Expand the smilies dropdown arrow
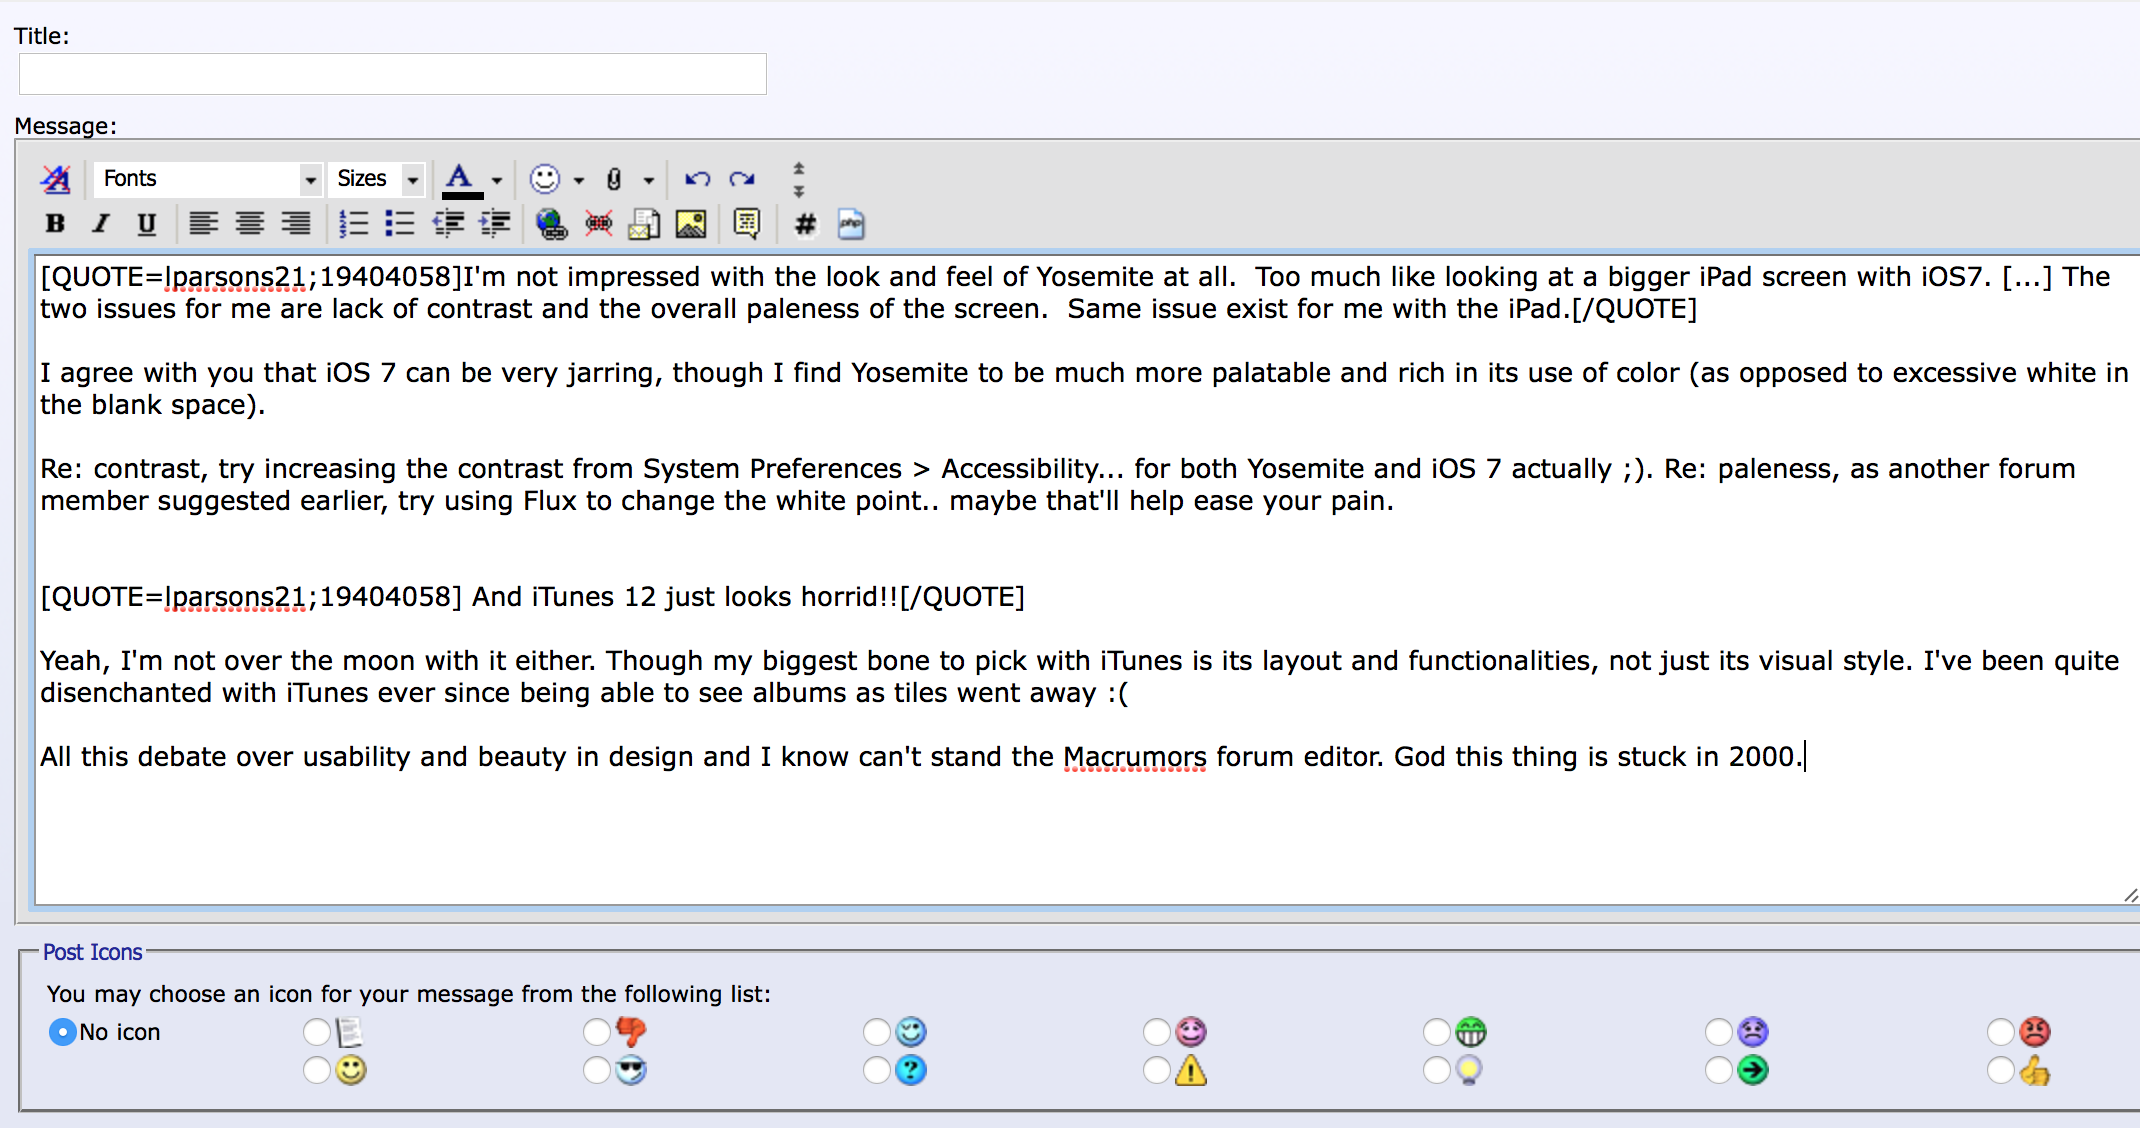The image size is (2140, 1128). [x=578, y=180]
